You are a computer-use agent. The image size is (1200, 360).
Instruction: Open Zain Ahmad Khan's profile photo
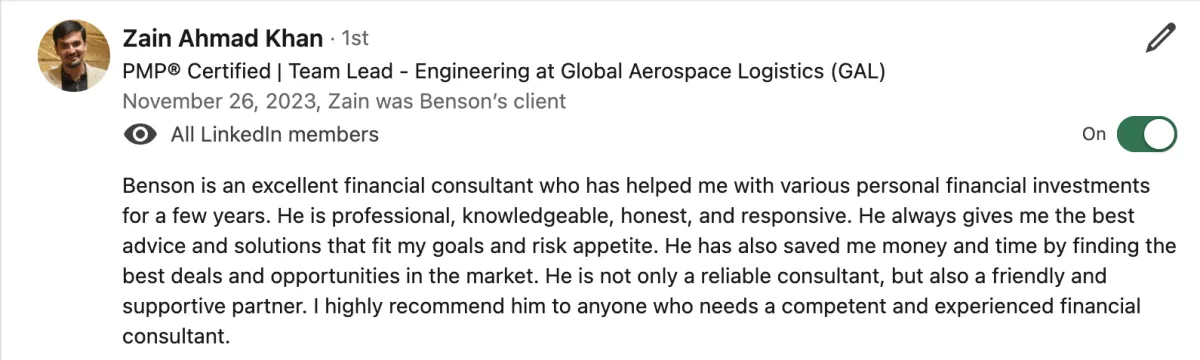pos(74,55)
